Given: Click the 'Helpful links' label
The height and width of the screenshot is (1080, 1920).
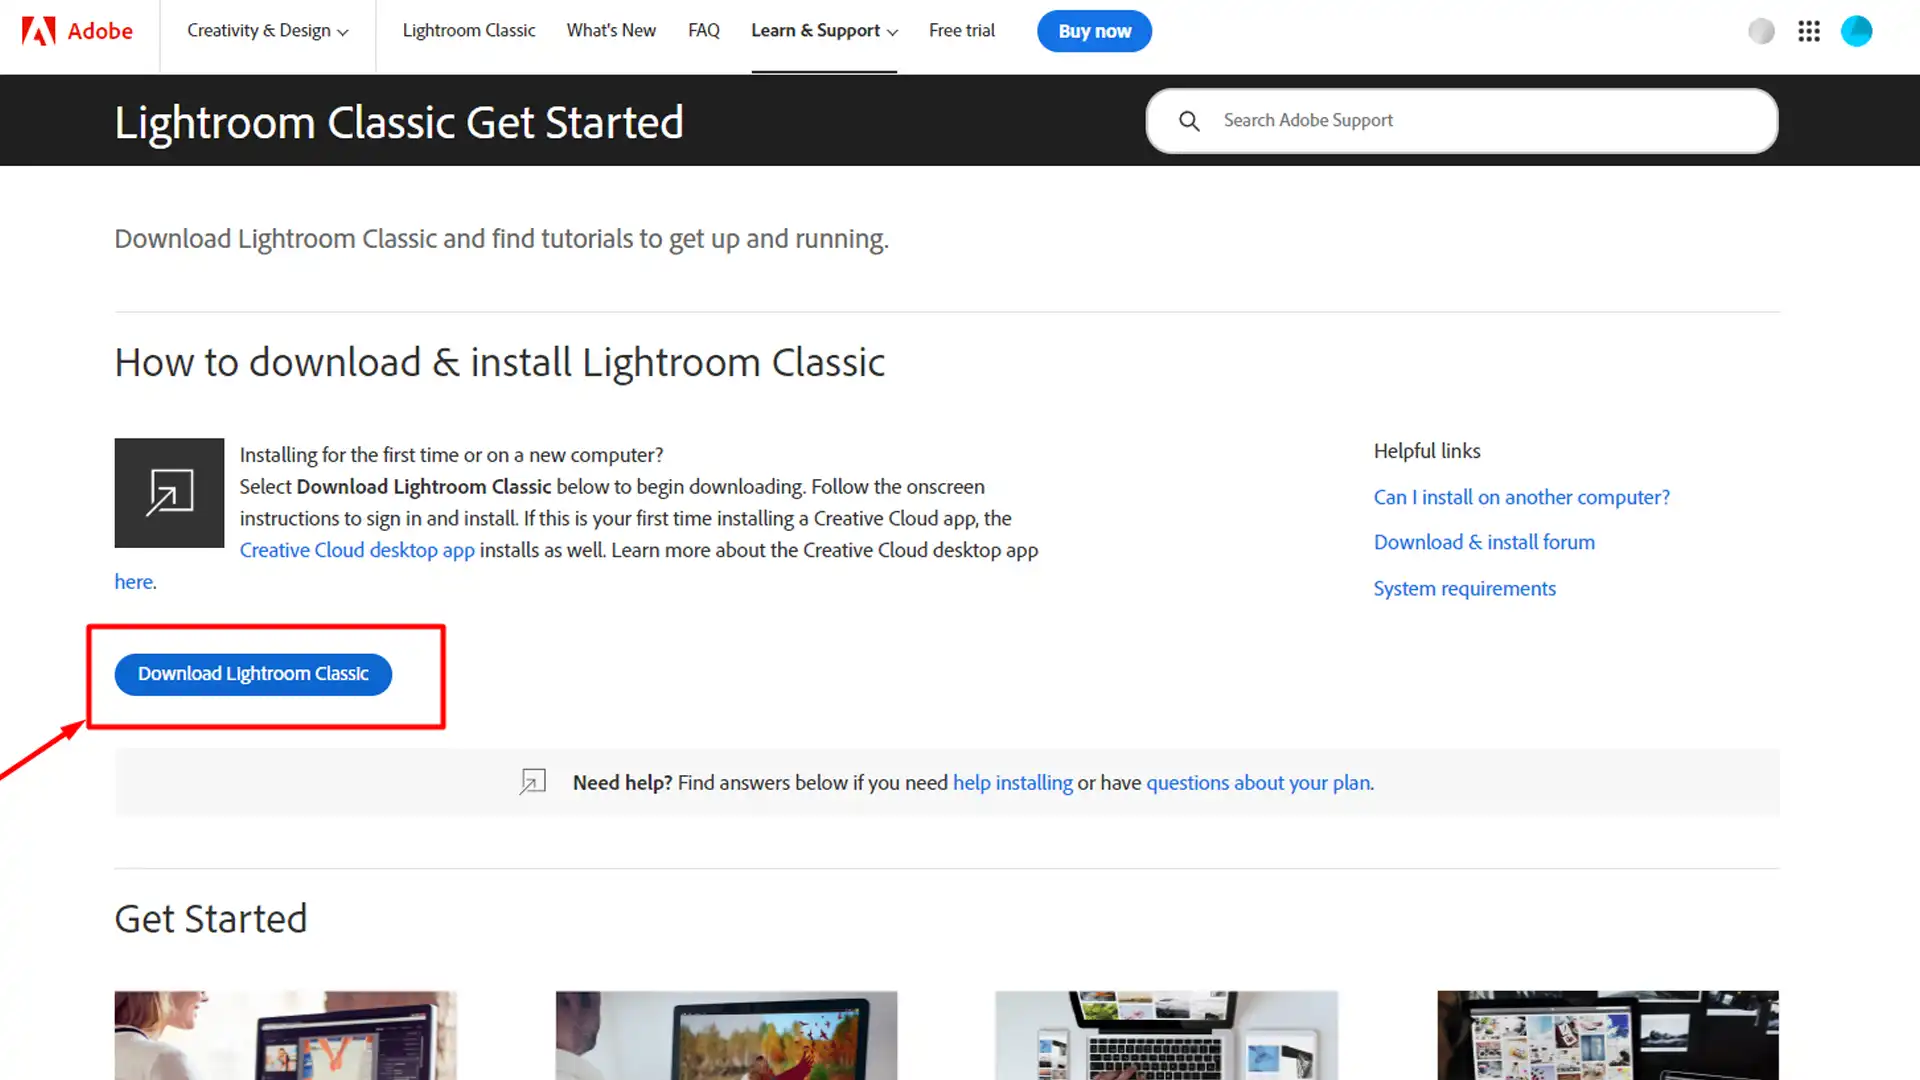Looking at the screenshot, I should [x=1427, y=451].
